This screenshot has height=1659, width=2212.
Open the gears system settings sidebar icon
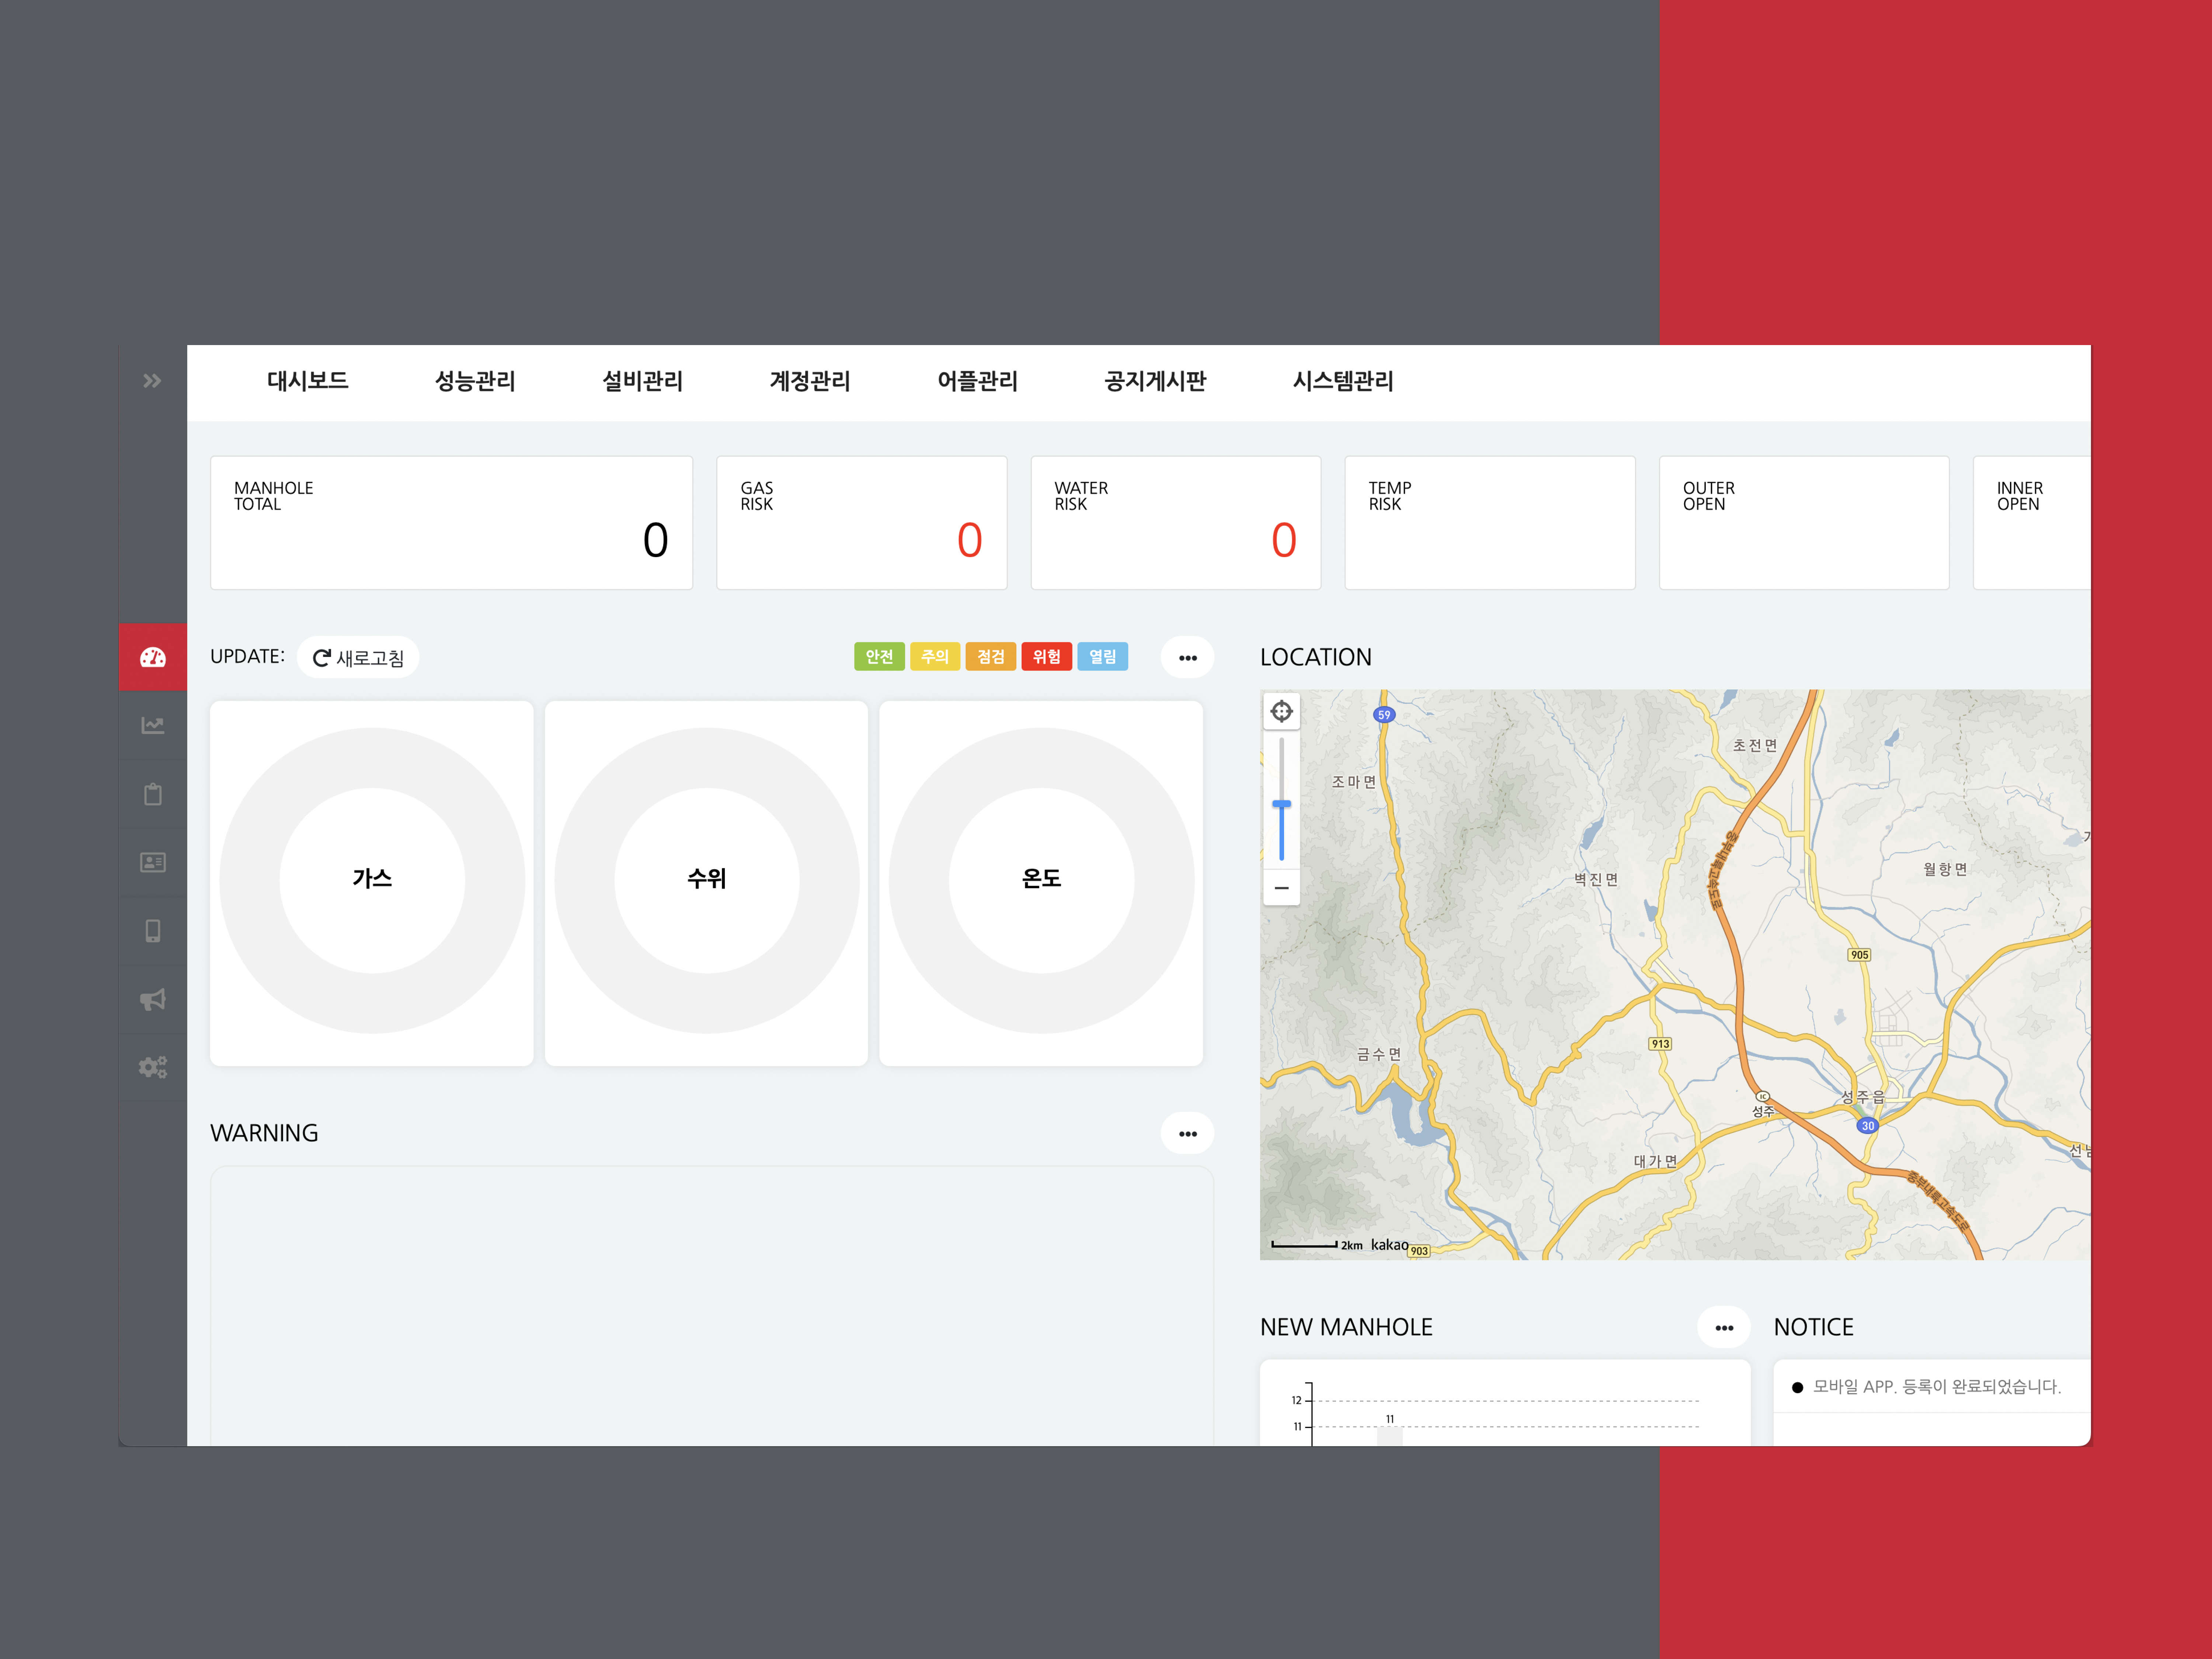click(153, 1067)
